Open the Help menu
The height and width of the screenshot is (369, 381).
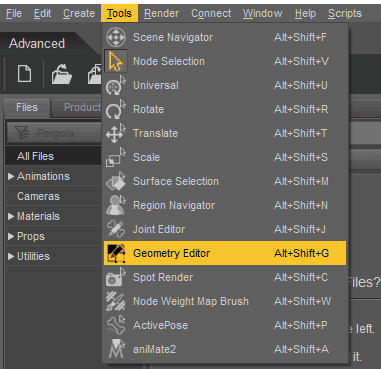[x=305, y=13]
